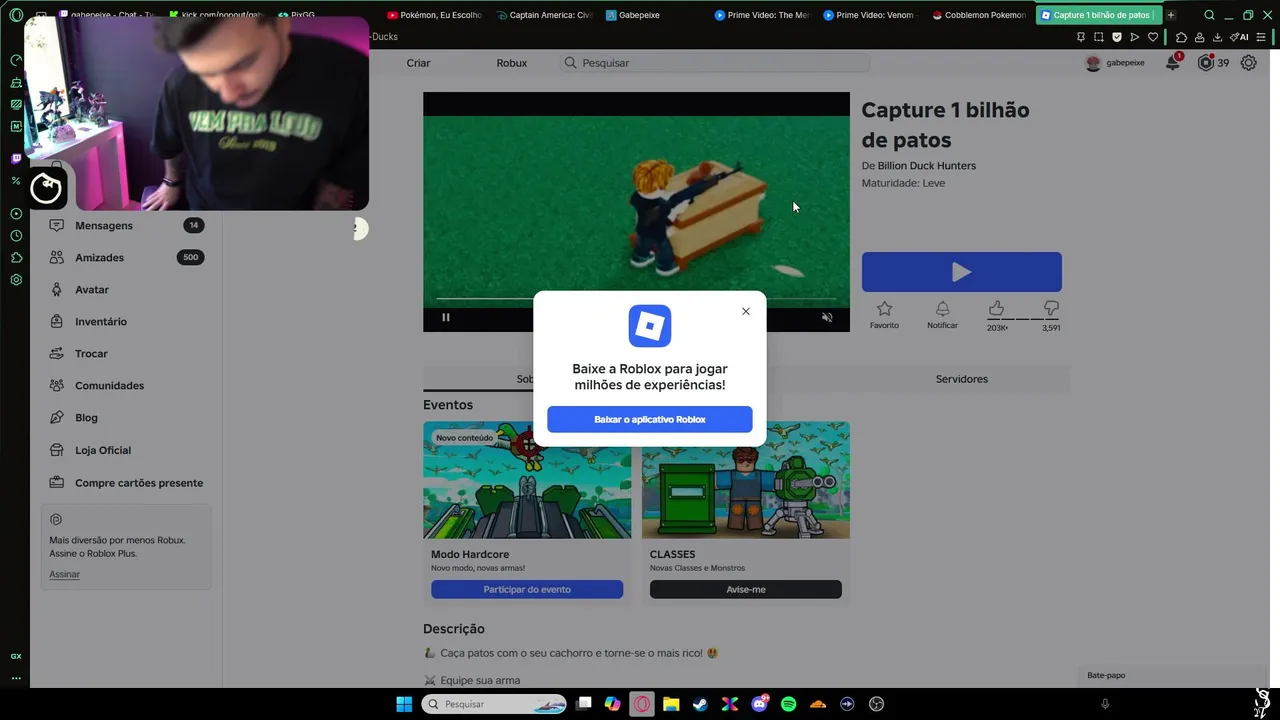Click the shield privacy icon in the address bar
Image resolution: width=1280 pixels, height=720 pixels.
pos(1116,37)
